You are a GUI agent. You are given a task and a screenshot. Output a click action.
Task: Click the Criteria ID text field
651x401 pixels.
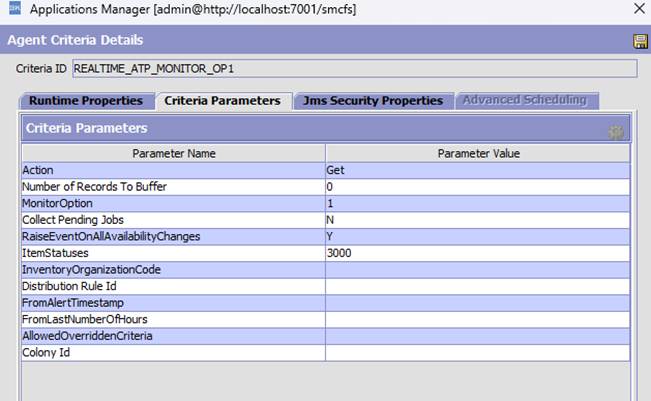(354, 69)
